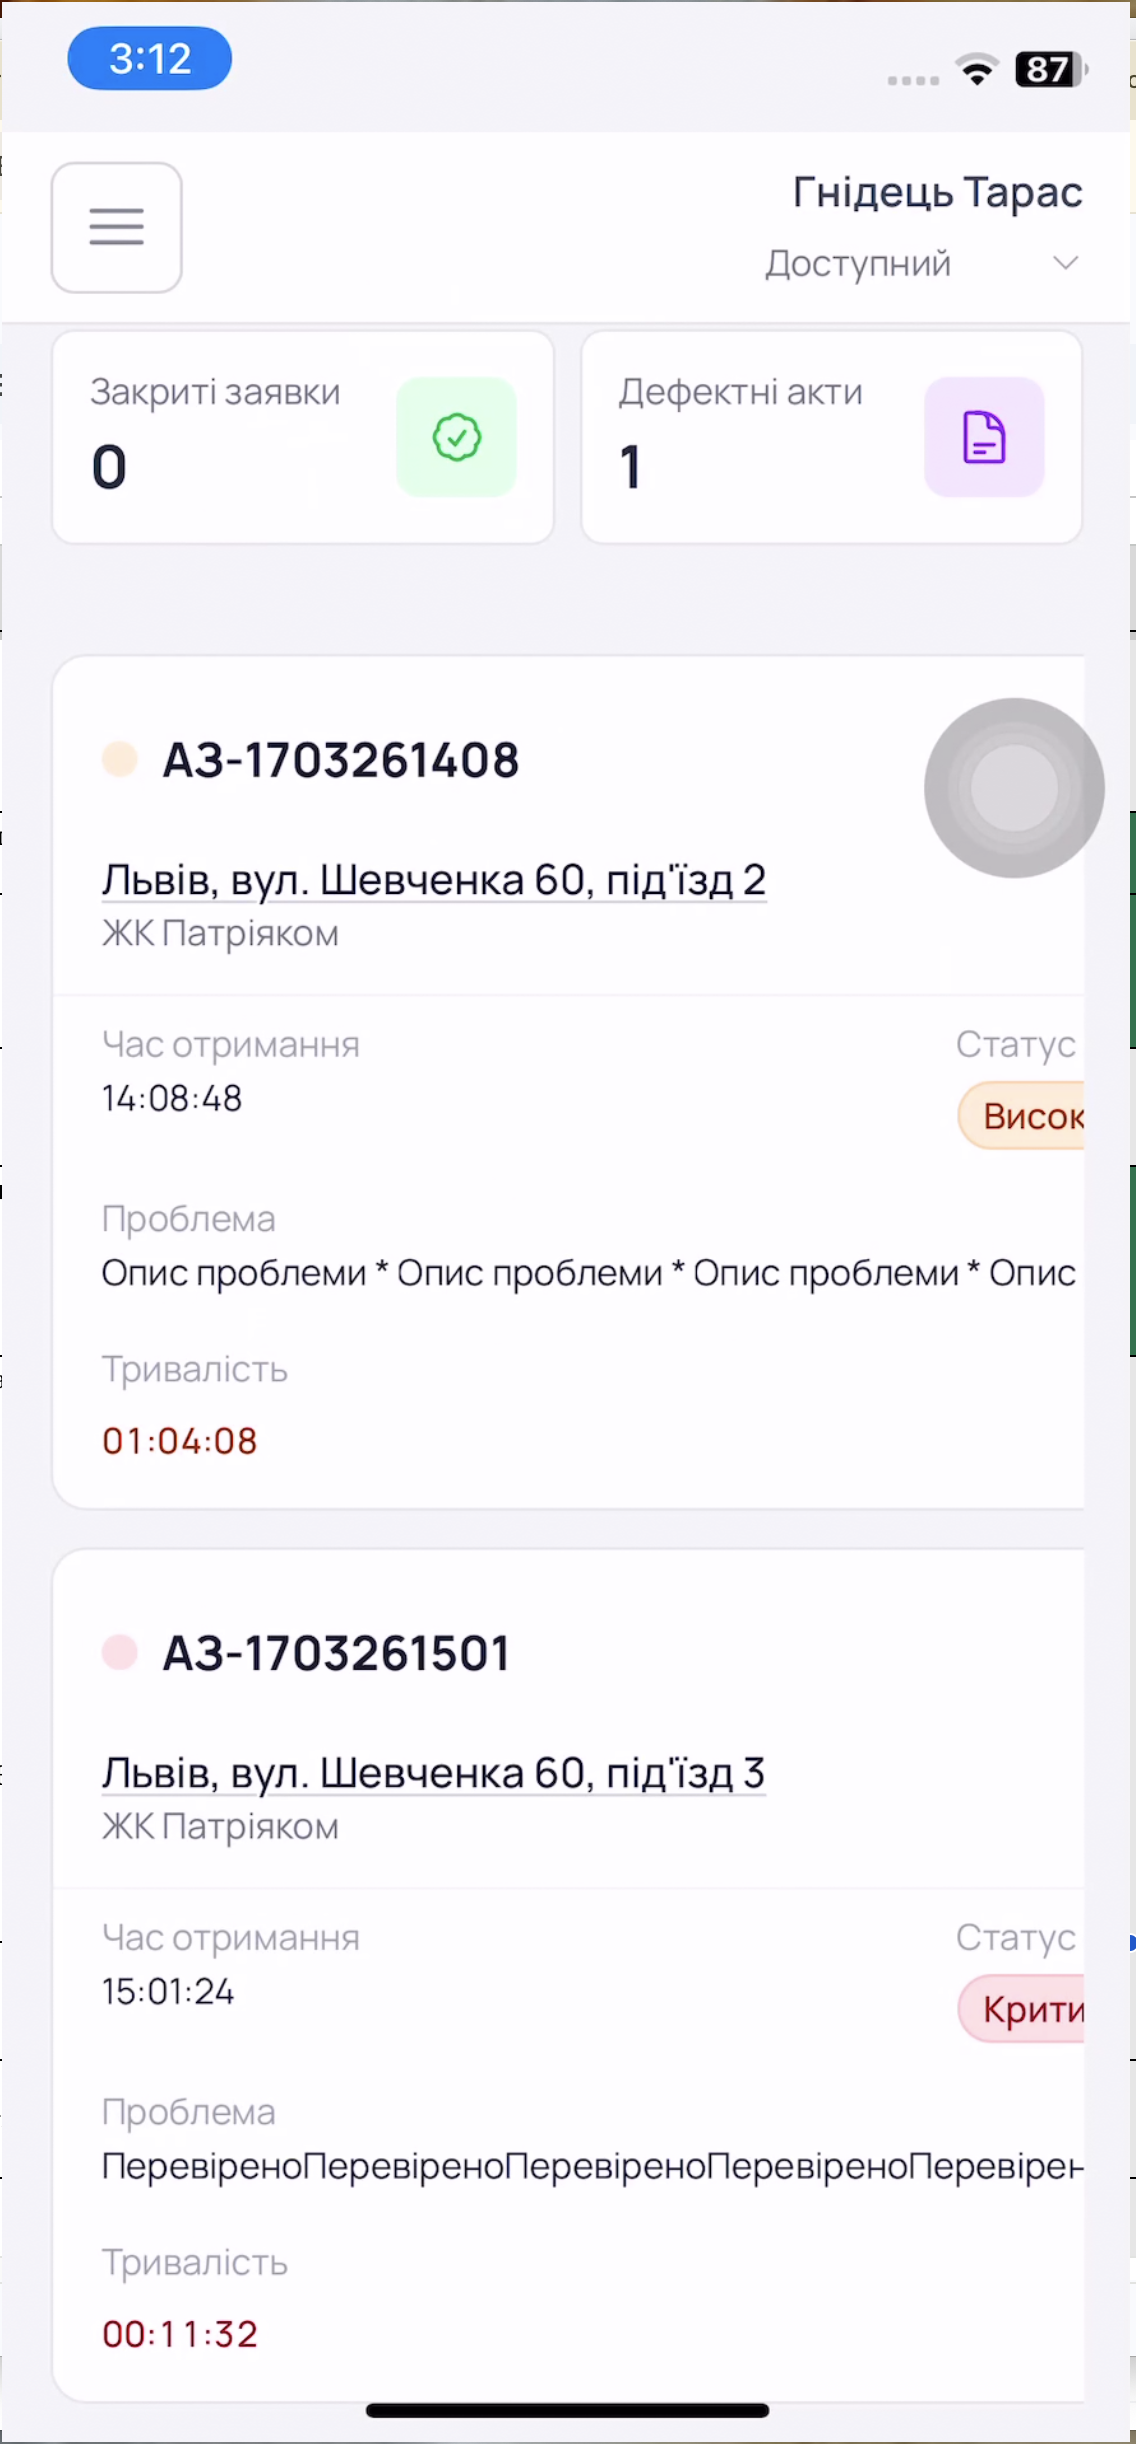
Task: Expand the Доступний status dropdown
Action: pyautogui.click(x=921, y=263)
